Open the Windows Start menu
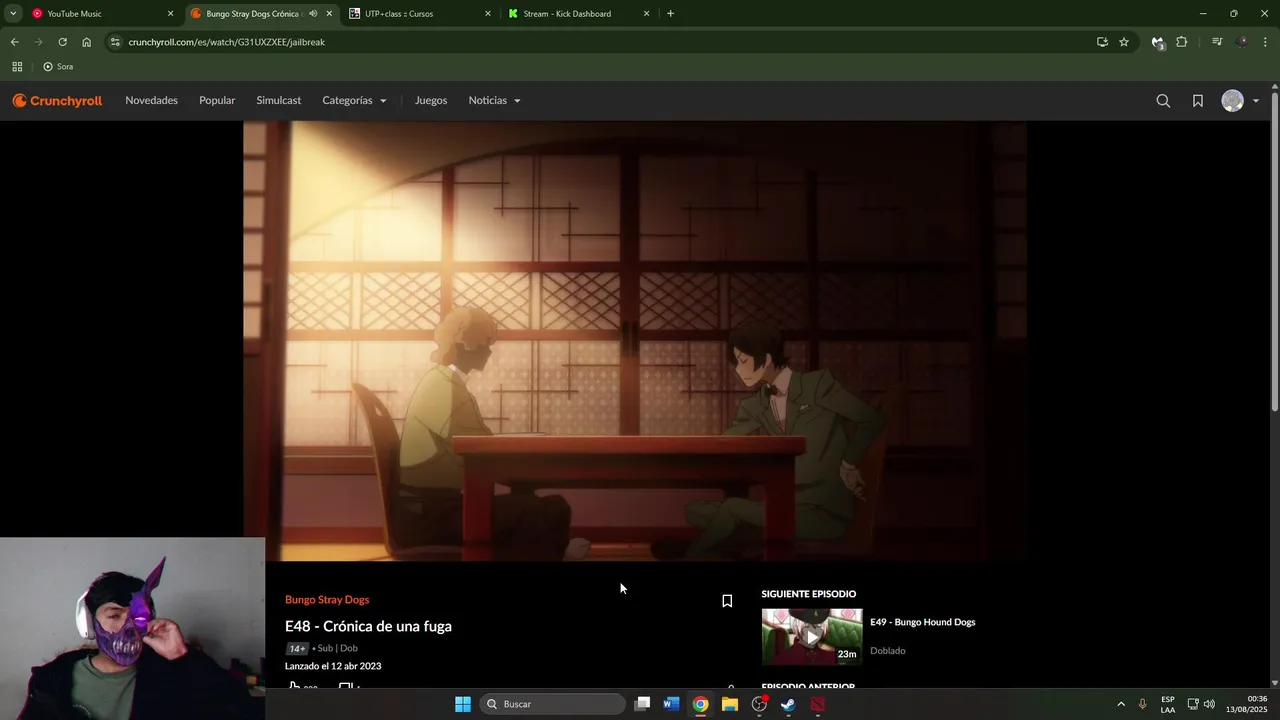Screen dimensions: 1280x720 click(463, 704)
